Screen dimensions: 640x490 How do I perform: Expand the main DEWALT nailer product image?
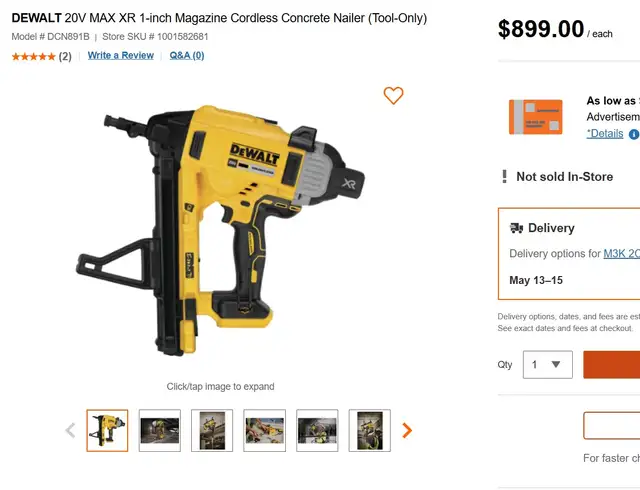coord(220,231)
